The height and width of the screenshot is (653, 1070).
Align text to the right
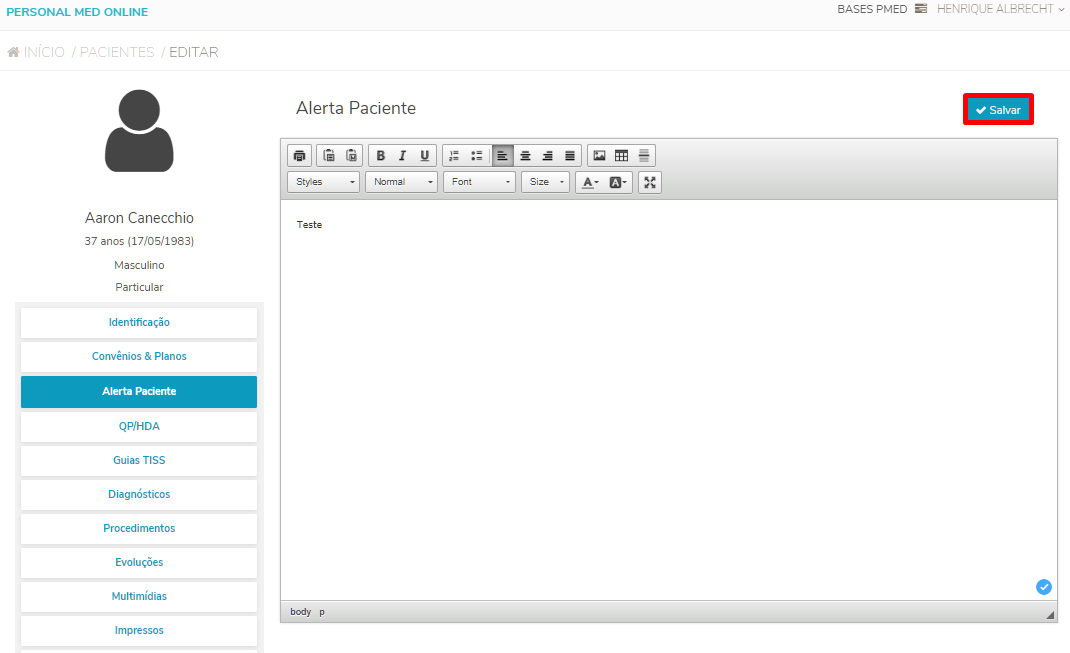547,156
